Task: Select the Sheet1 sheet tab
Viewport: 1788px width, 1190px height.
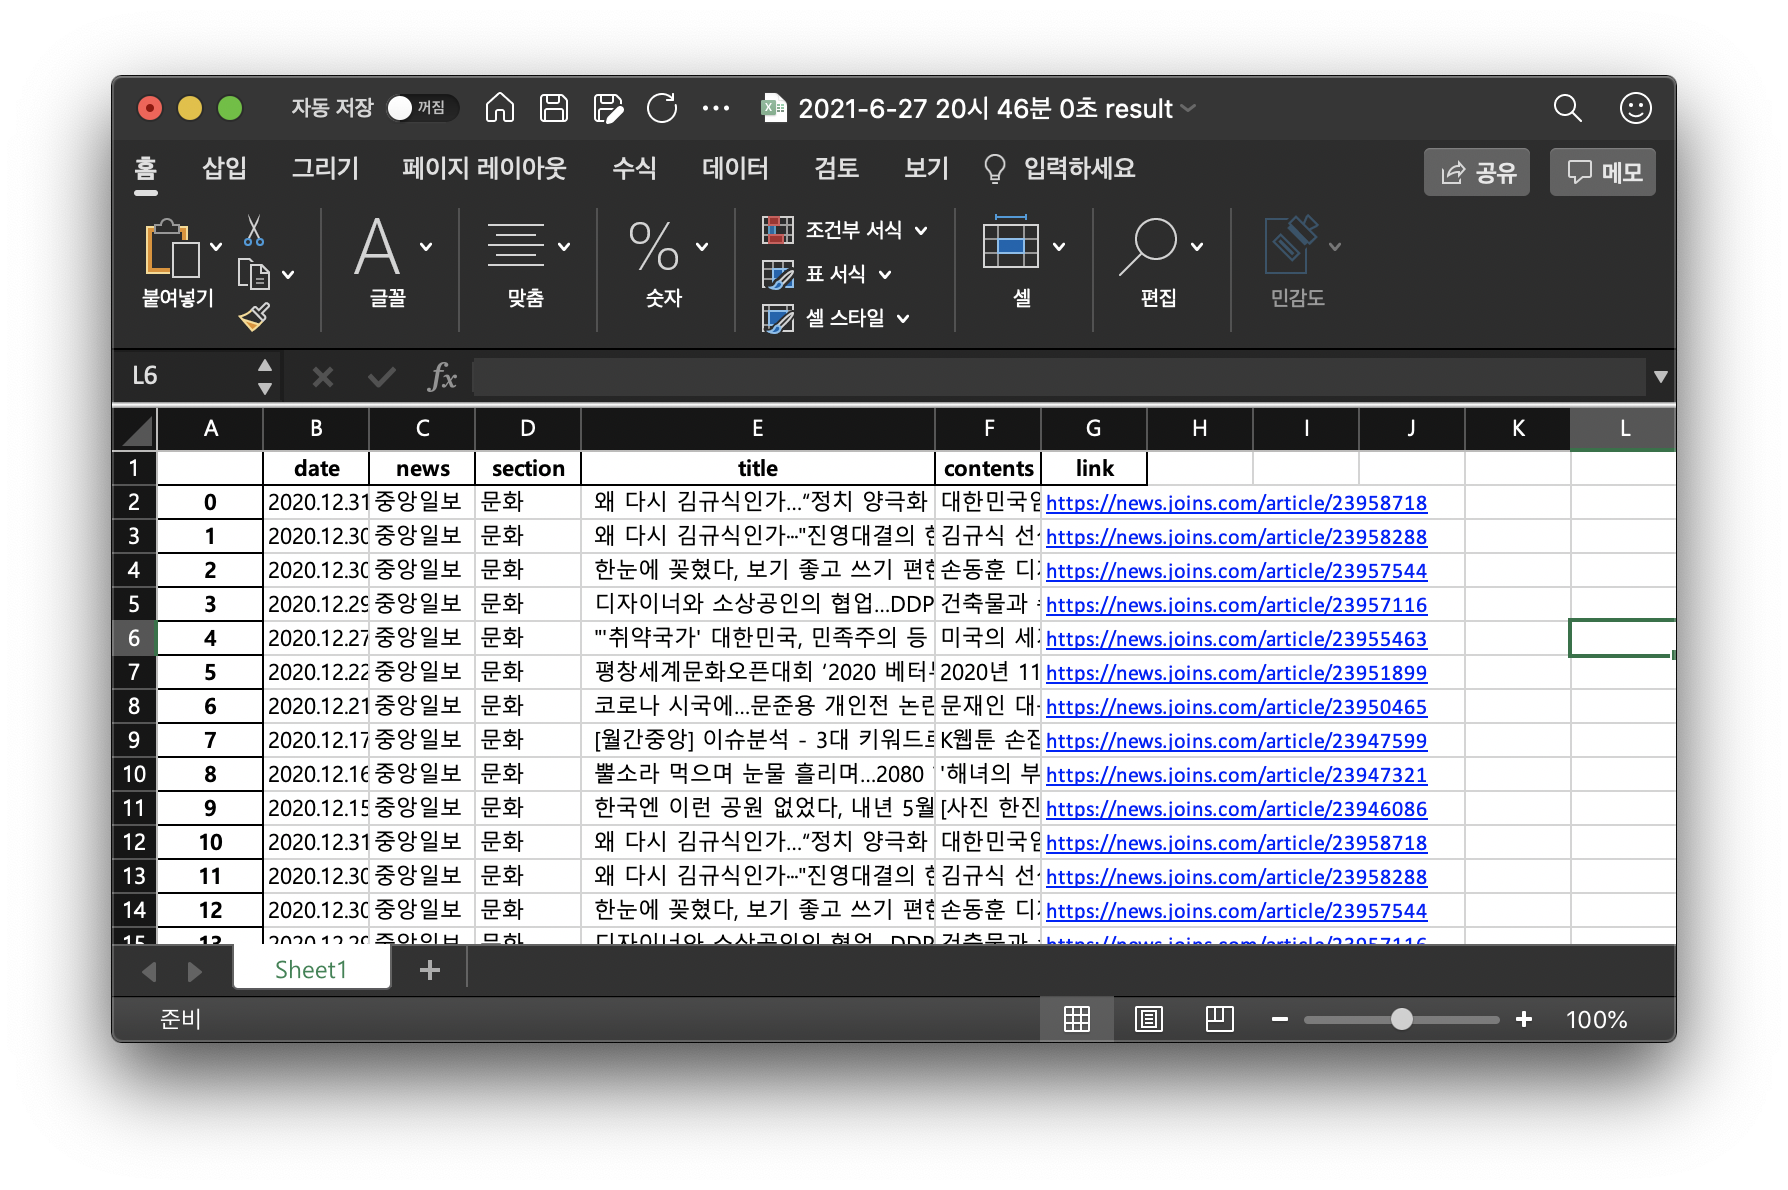Action: [311, 969]
